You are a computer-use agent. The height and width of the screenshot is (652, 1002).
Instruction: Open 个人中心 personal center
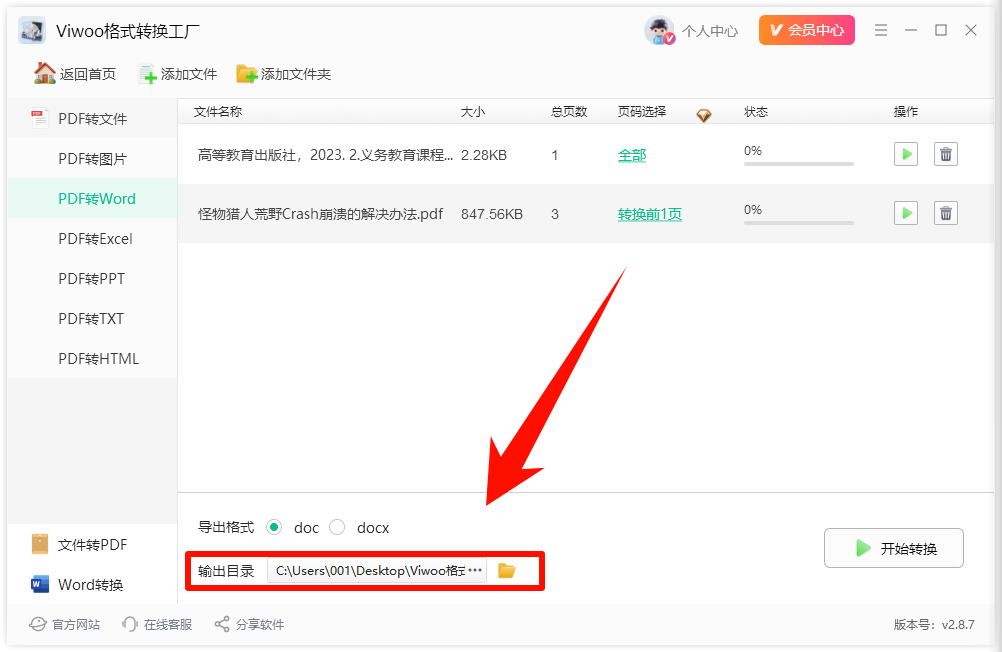pyautogui.click(x=710, y=31)
